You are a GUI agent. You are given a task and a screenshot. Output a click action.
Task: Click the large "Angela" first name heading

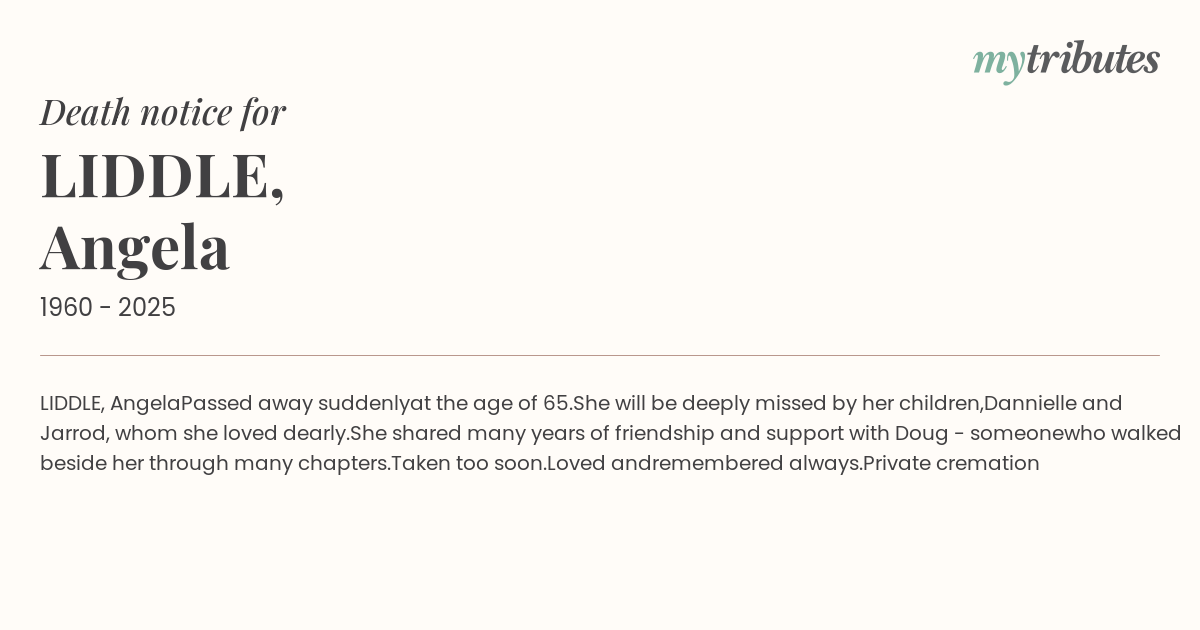tap(135, 247)
